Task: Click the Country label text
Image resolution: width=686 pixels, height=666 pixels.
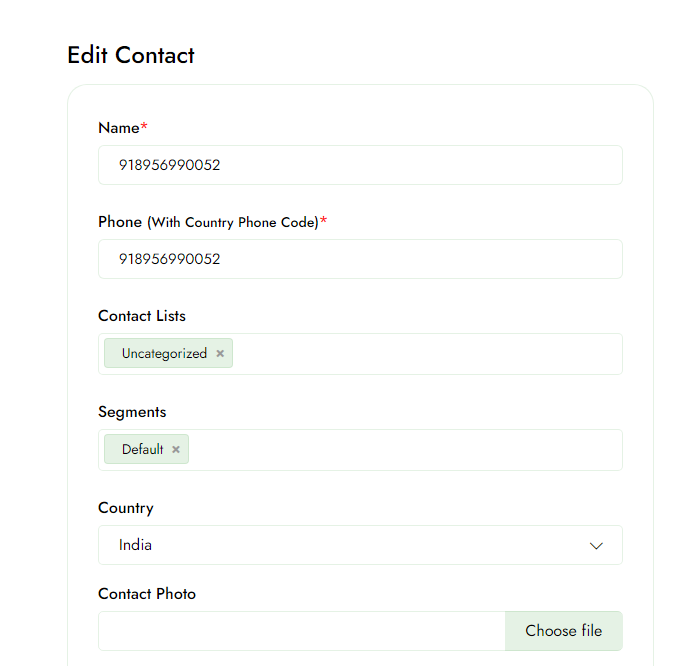Action: pos(126,508)
